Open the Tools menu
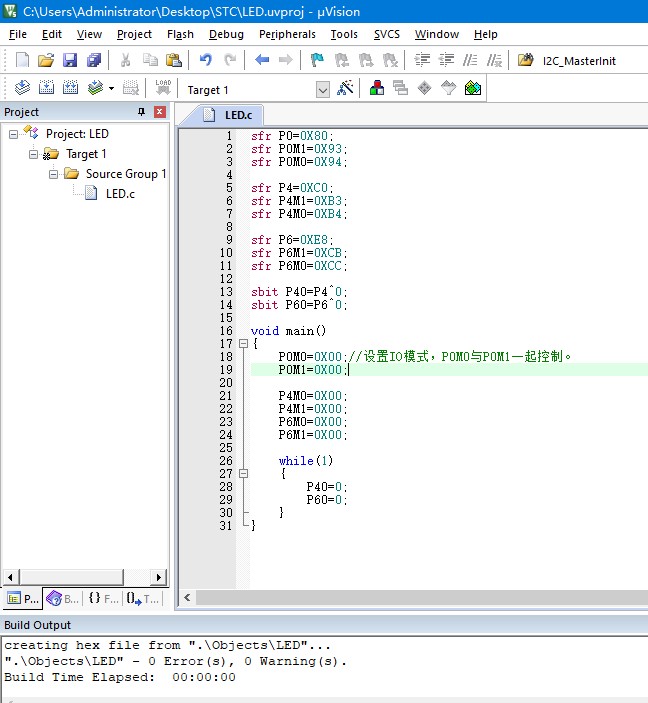Screen dimensions: 648x703 click(x=344, y=35)
